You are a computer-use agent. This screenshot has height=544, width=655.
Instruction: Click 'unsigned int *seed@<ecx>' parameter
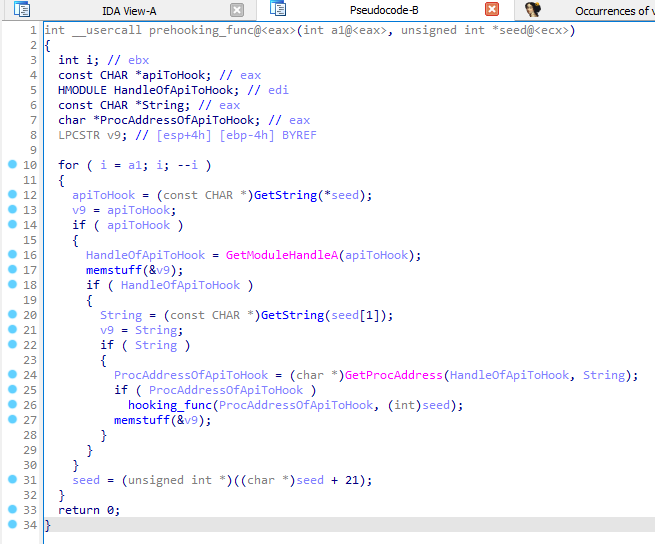coord(485,31)
